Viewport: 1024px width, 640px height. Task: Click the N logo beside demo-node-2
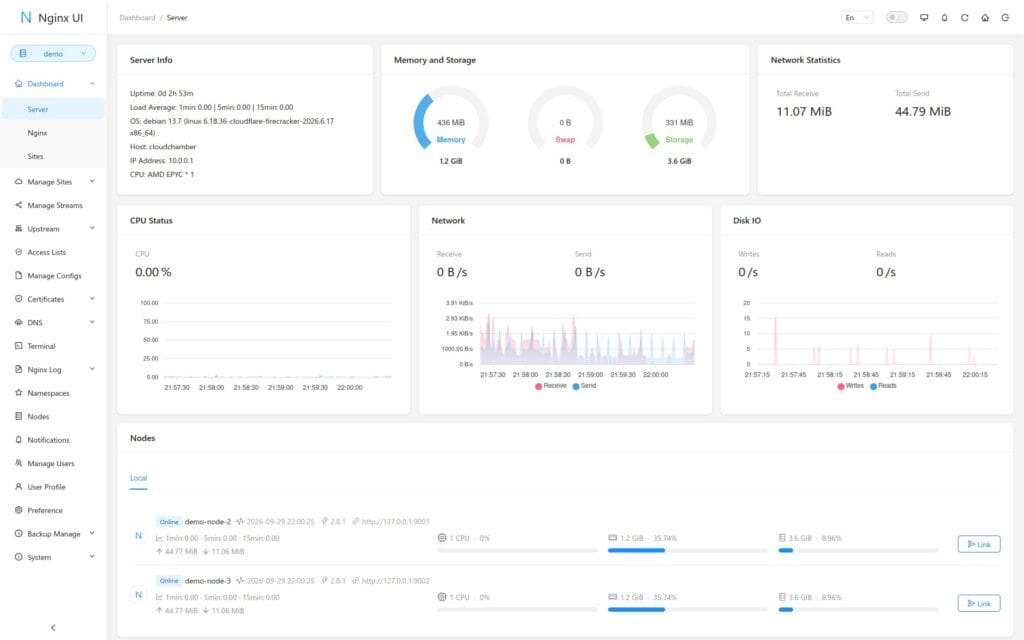coord(138,536)
